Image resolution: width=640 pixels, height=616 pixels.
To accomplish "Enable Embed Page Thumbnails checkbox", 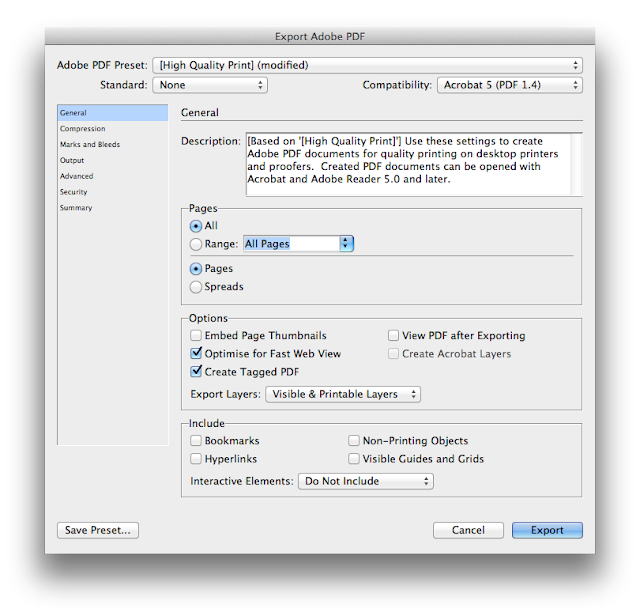I will [196, 336].
